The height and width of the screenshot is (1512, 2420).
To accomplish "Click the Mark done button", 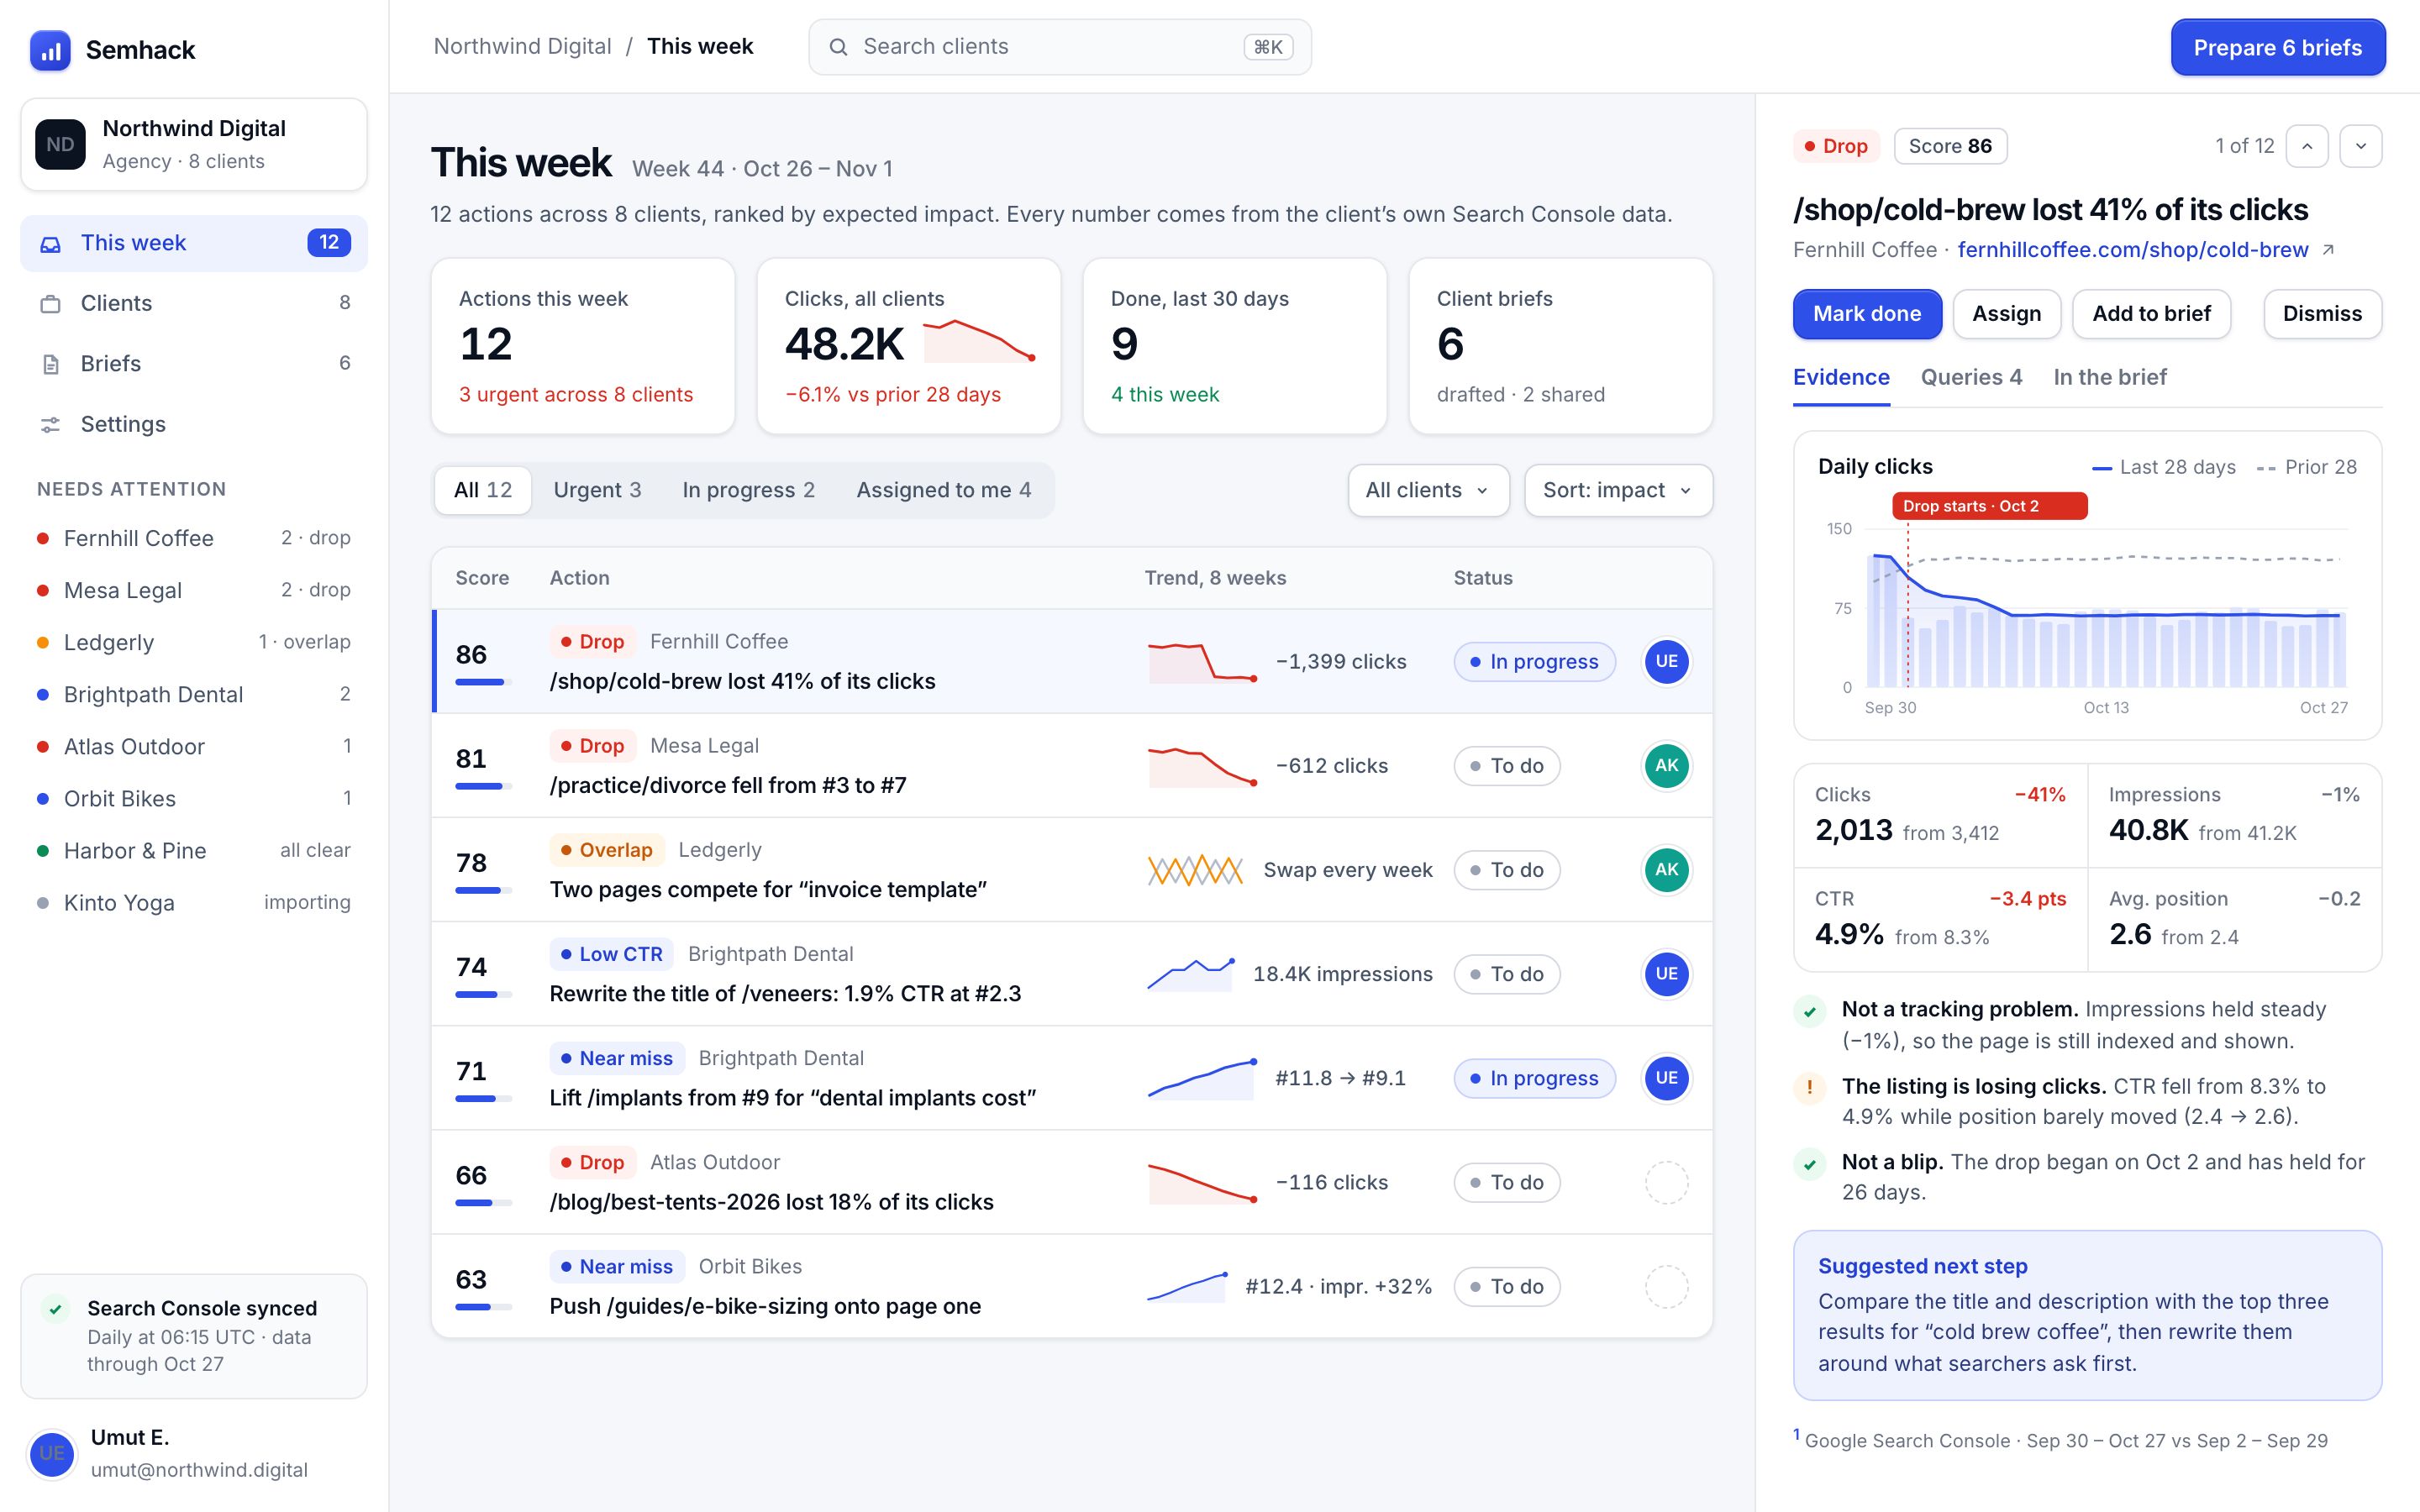I will [1866, 314].
